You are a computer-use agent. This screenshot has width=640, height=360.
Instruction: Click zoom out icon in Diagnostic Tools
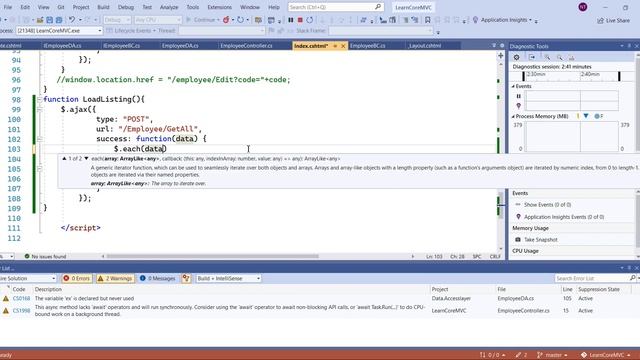tap(560, 57)
